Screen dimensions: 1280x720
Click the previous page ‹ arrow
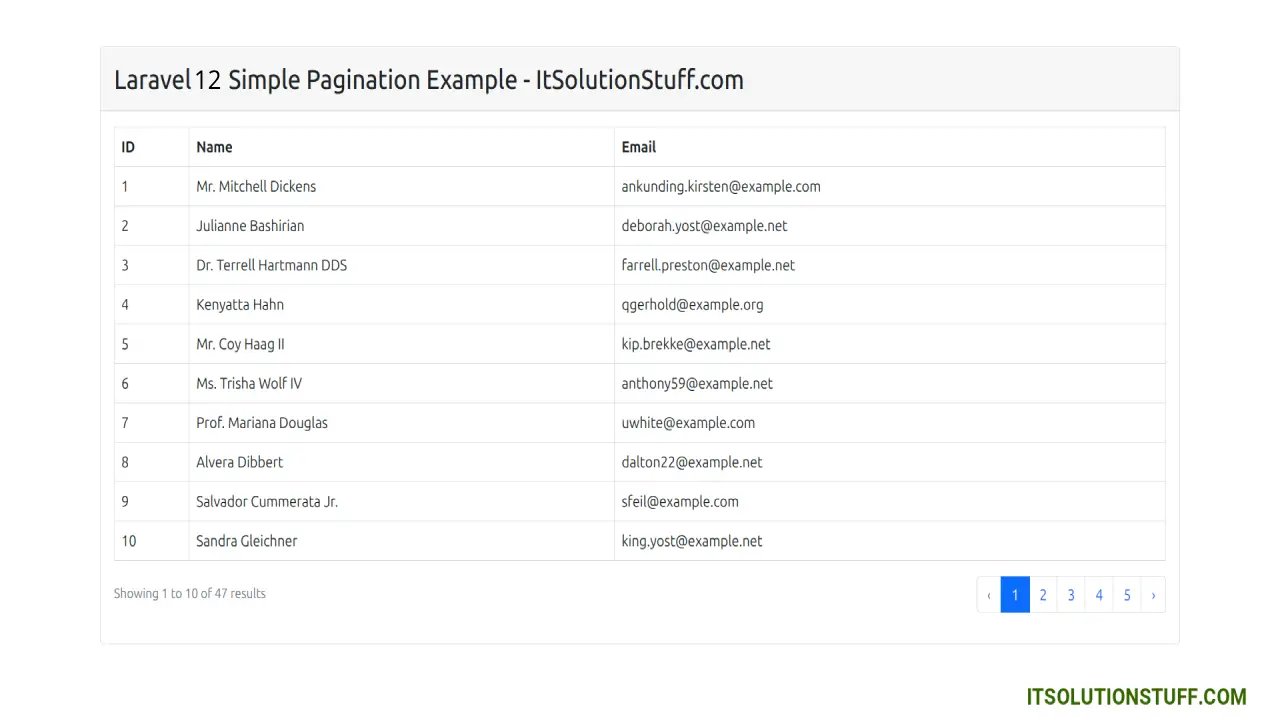point(989,595)
